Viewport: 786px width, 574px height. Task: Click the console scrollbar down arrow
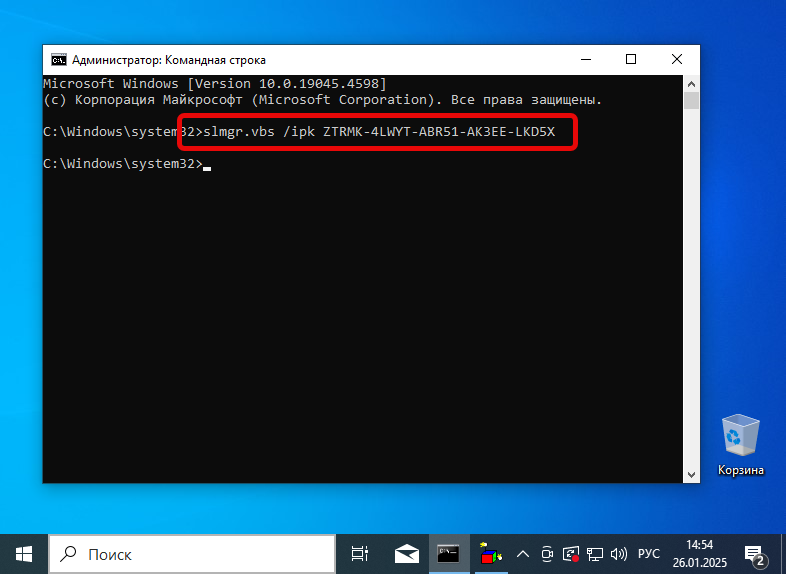(x=691, y=474)
